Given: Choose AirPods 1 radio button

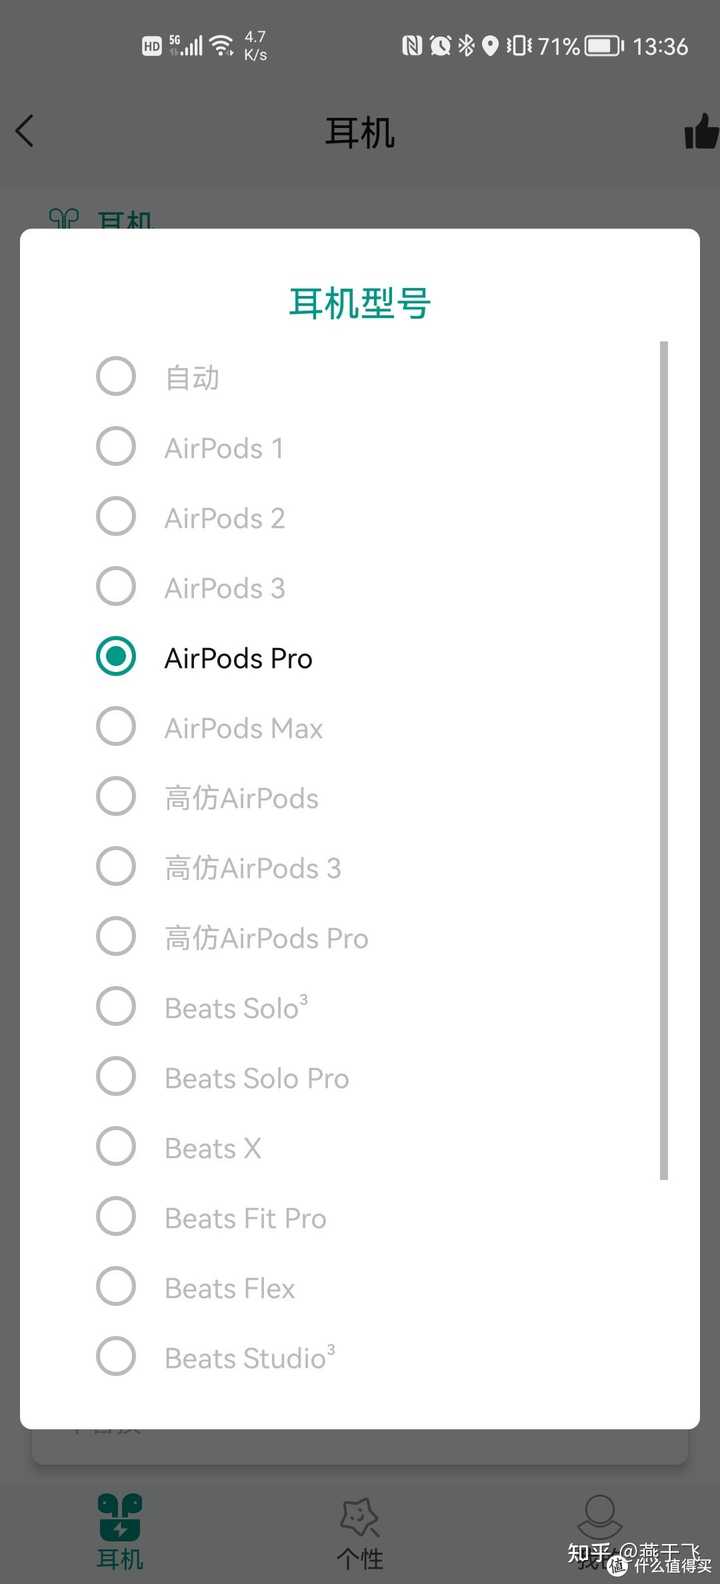Looking at the screenshot, I should click(x=116, y=447).
